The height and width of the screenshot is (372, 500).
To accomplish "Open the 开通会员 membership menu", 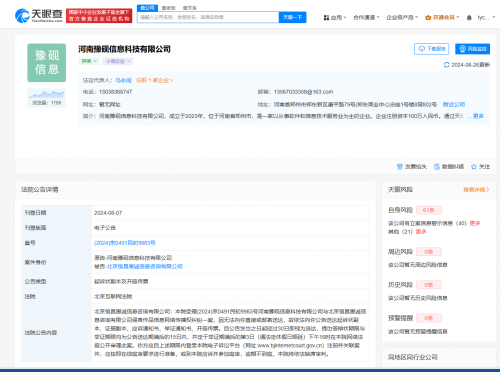I will pyautogui.click(x=442, y=17).
